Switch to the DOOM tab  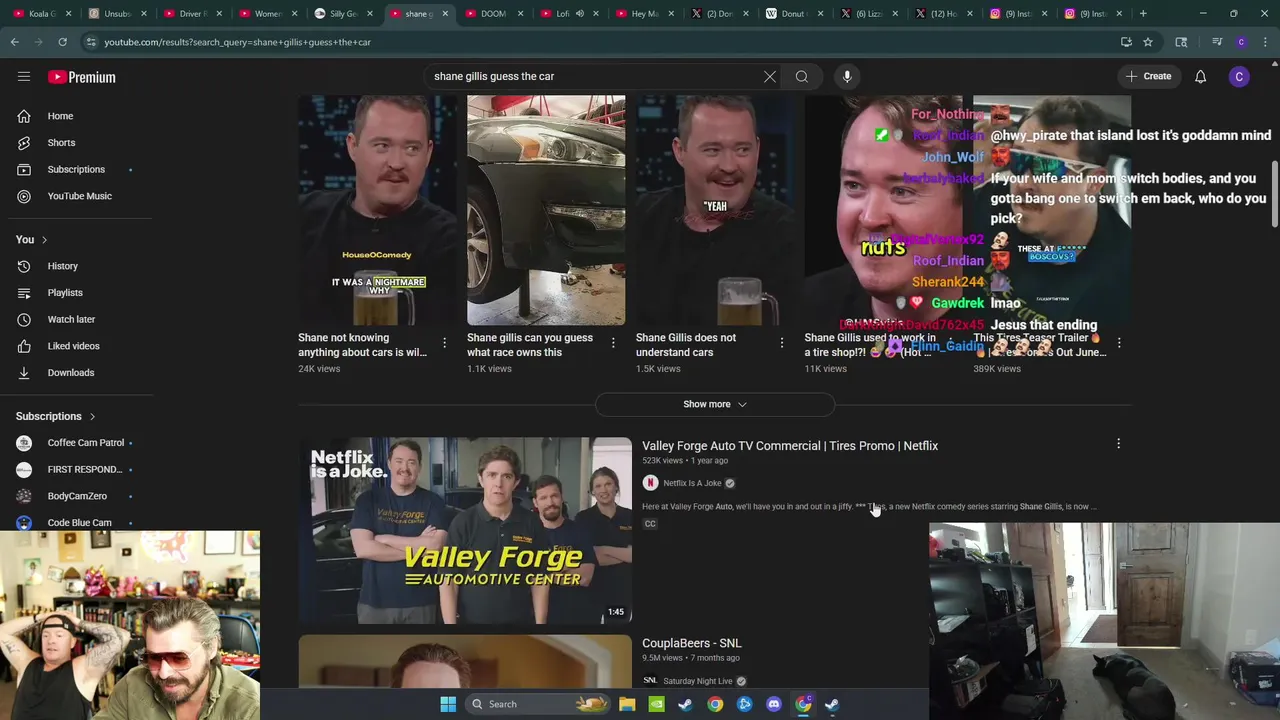[x=493, y=14]
